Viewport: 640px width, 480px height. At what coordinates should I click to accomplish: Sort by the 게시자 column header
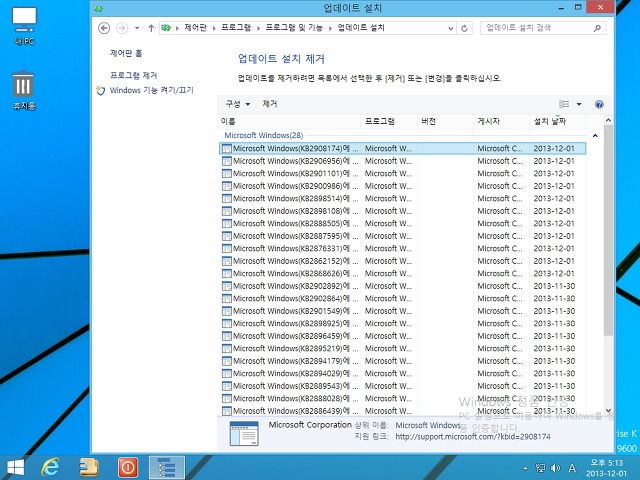tap(501, 121)
